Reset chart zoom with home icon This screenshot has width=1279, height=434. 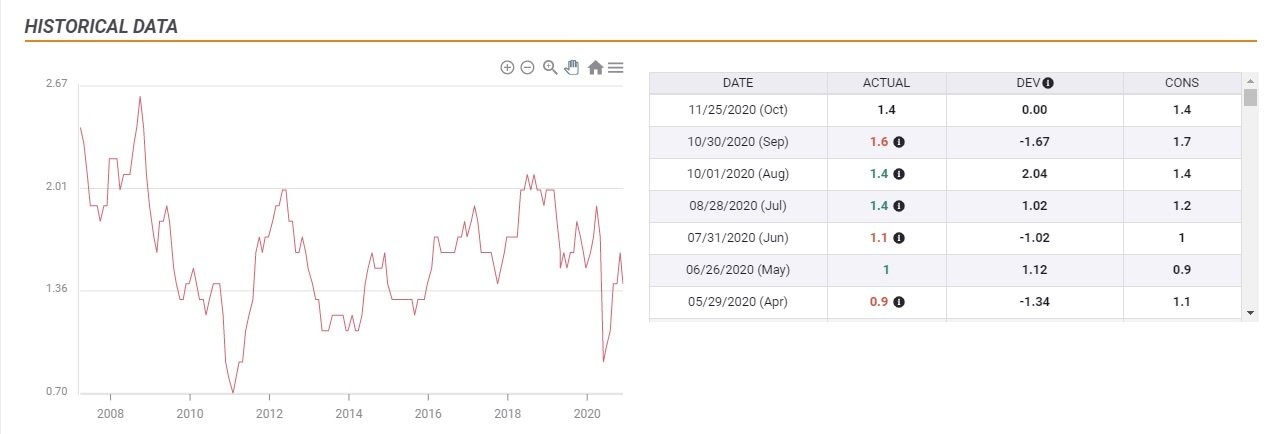tap(595, 68)
